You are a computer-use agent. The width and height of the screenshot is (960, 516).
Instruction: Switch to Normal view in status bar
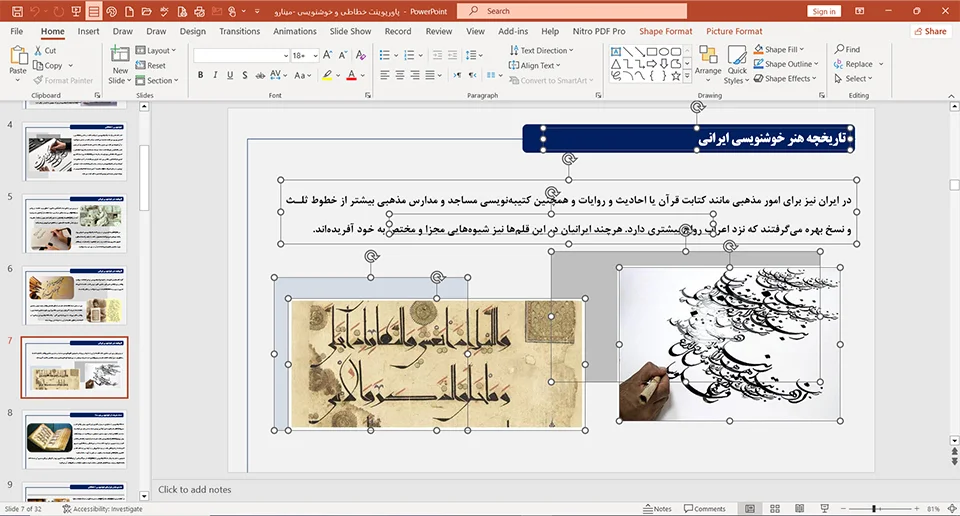tap(750, 509)
